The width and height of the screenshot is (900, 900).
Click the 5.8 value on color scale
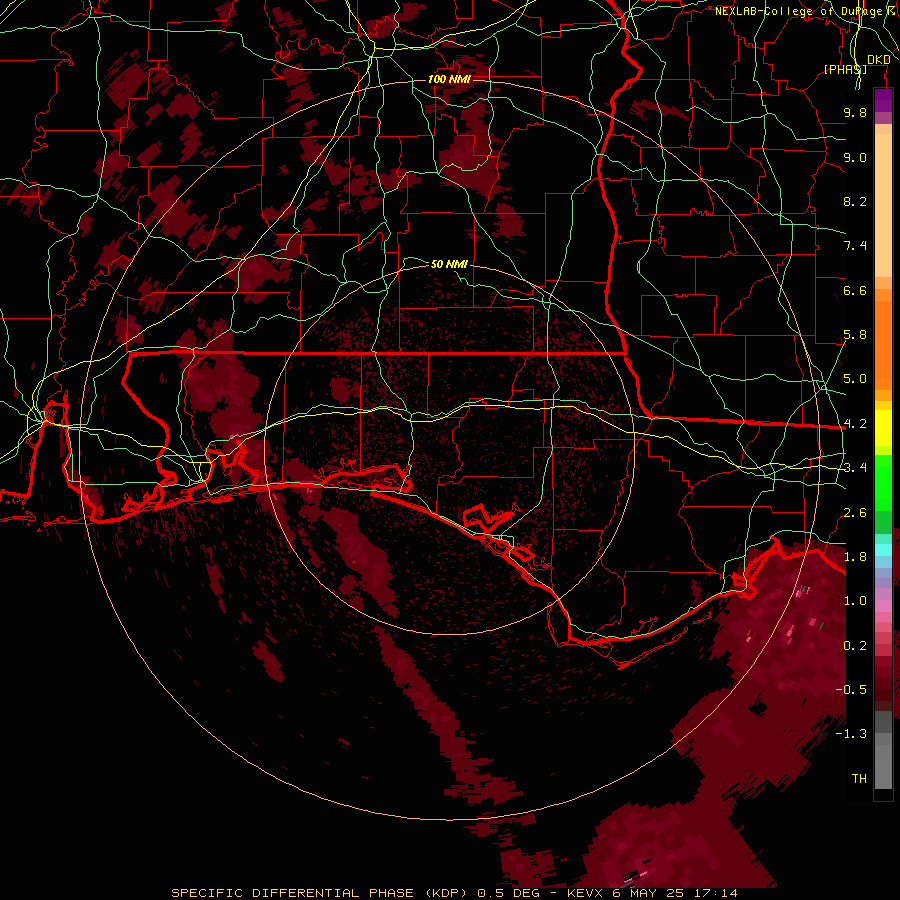855,335
